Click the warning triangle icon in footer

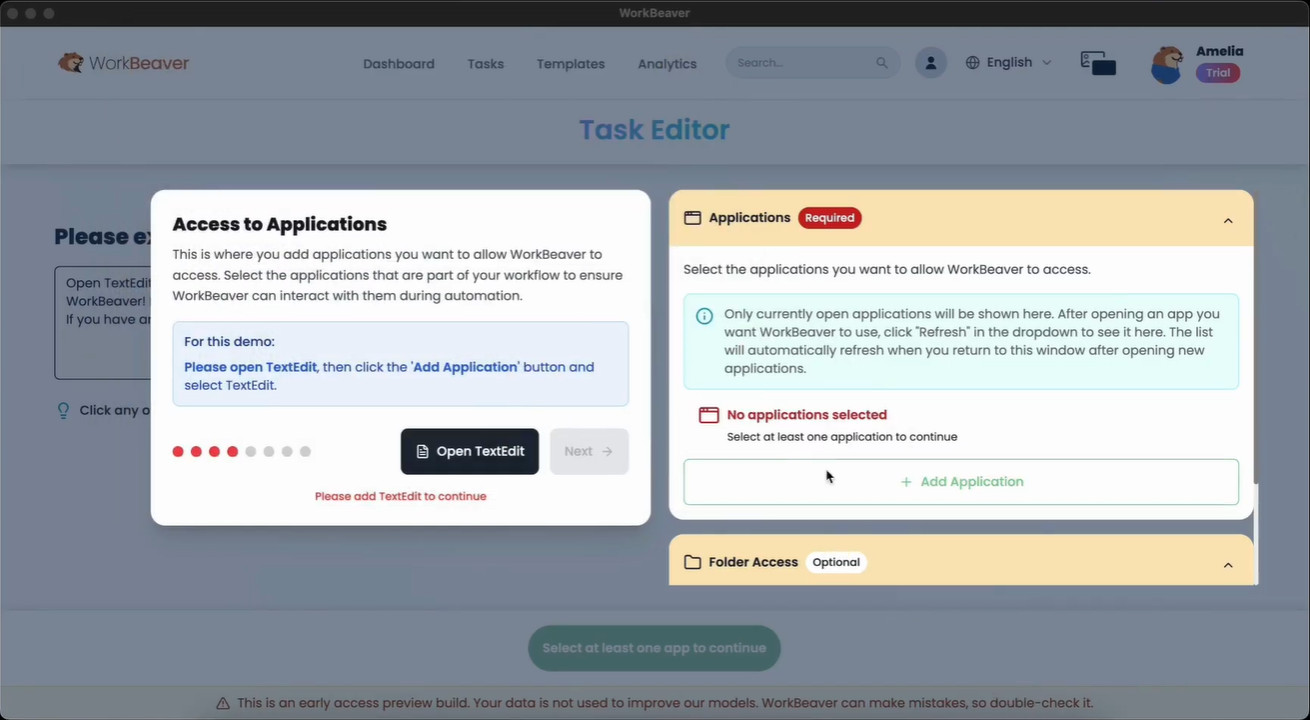[223, 703]
